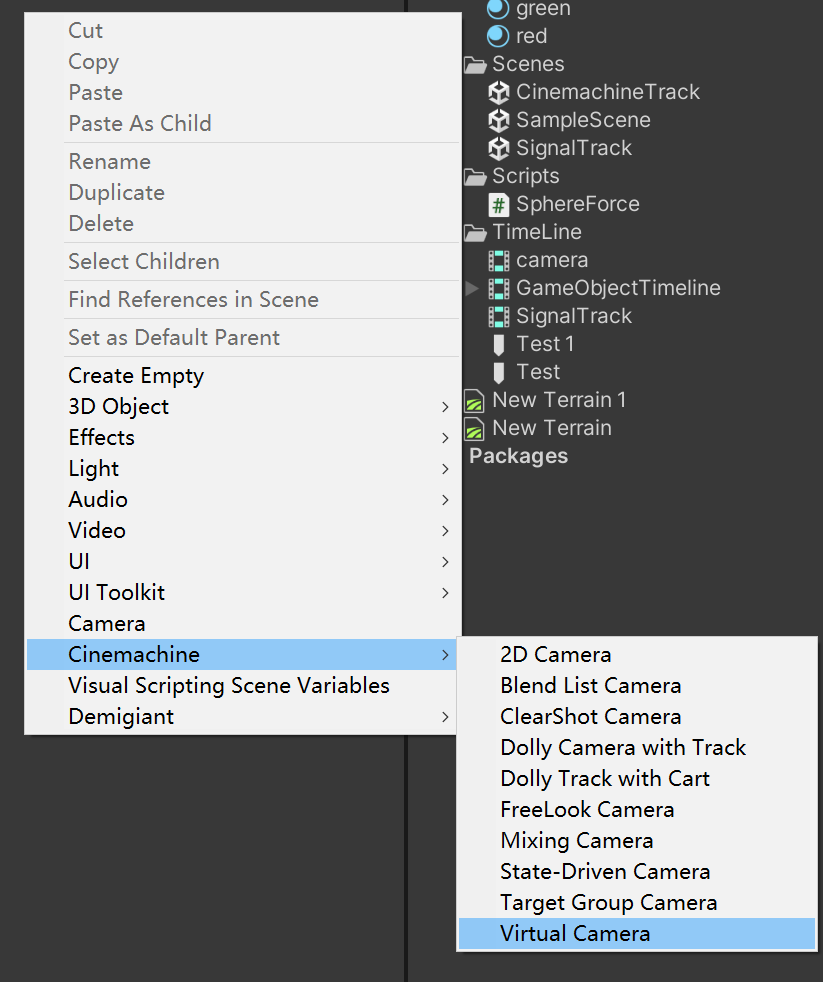Select the CinemachineTrack scene name
The width and height of the screenshot is (823, 982).
point(608,92)
